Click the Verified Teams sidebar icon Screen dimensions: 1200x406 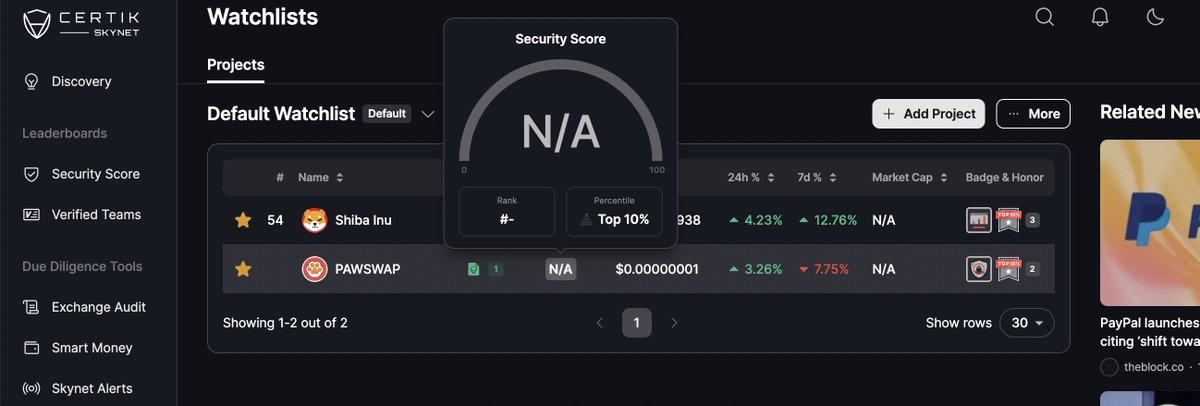pos(31,214)
